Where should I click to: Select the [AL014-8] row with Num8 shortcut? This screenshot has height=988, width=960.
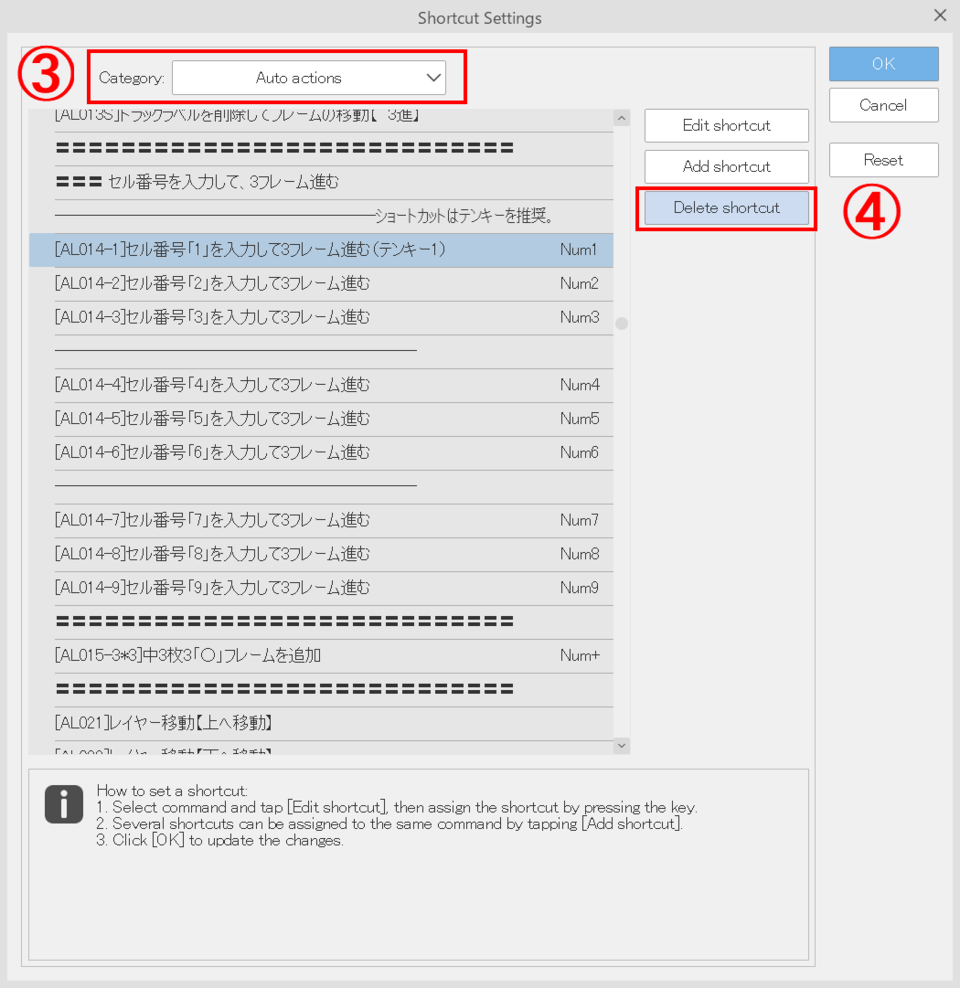tap(321, 554)
